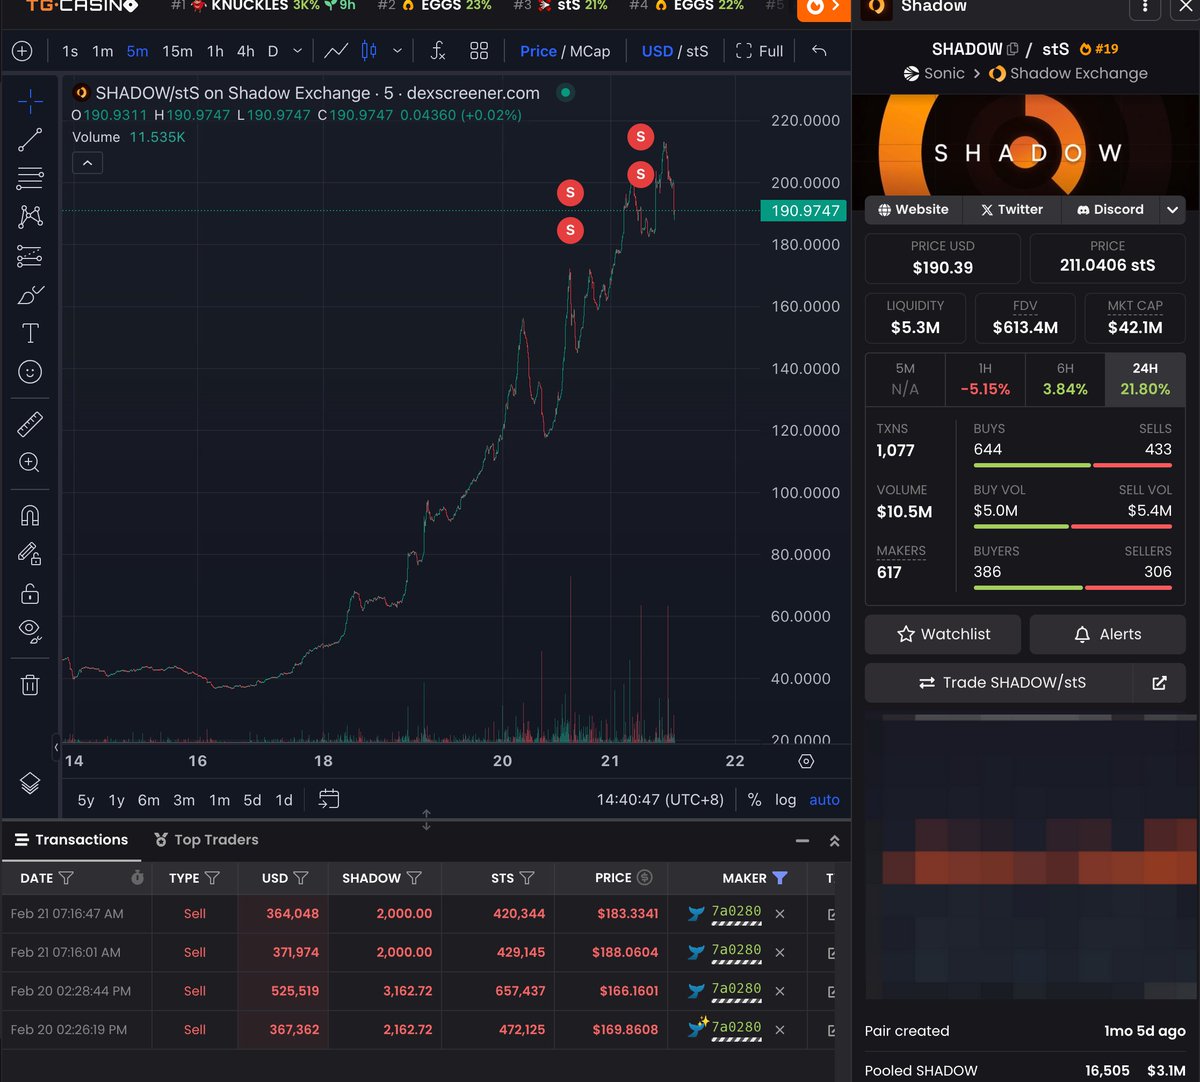This screenshot has height=1082, width=1200.
Task: Toggle date column time format
Action: click(x=138, y=878)
